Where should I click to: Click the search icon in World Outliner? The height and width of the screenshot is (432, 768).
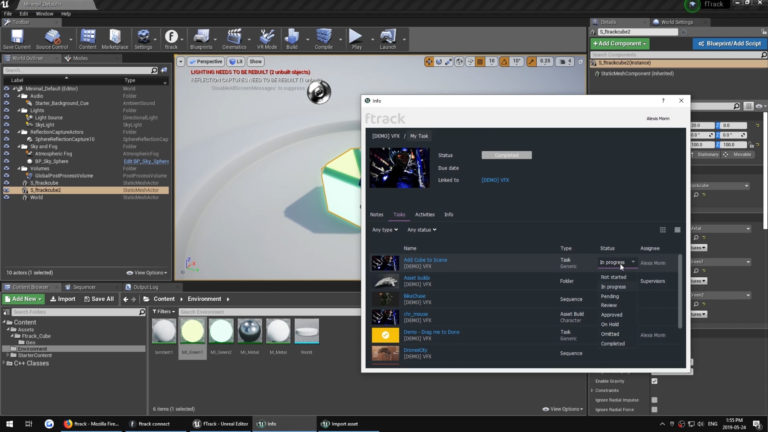(154, 71)
